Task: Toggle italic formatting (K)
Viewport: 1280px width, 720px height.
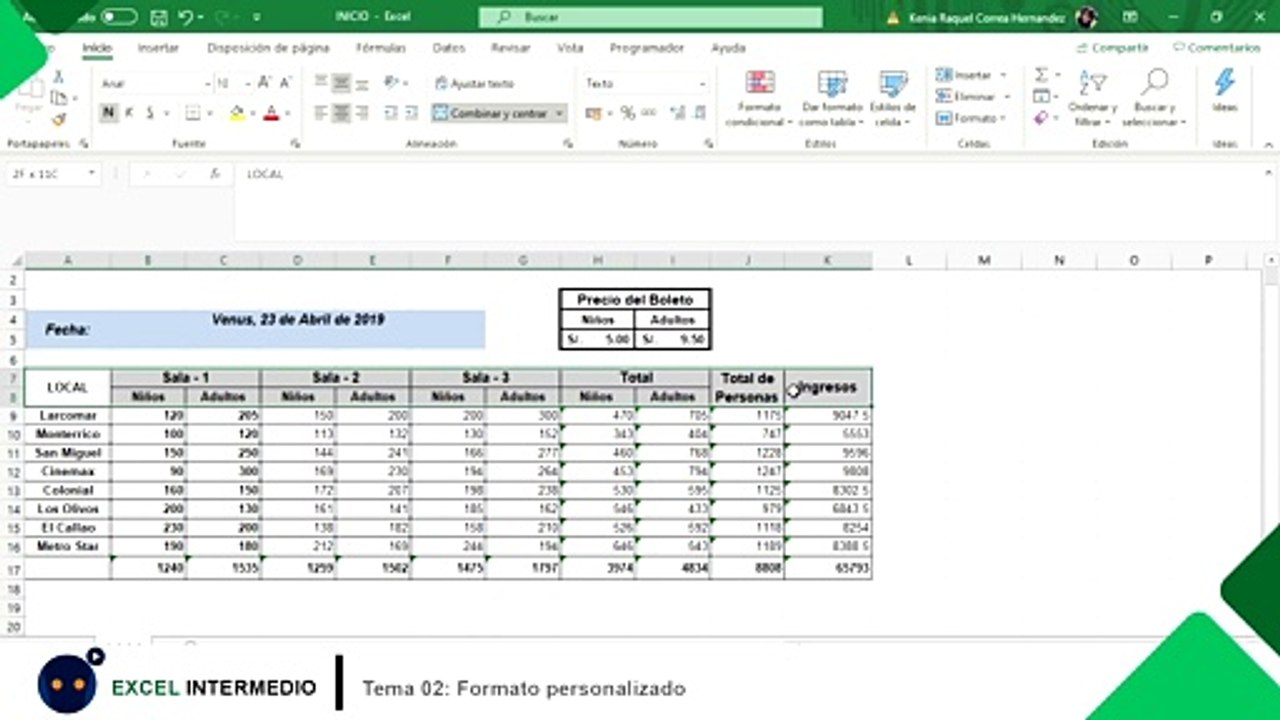Action: point(129,113)
